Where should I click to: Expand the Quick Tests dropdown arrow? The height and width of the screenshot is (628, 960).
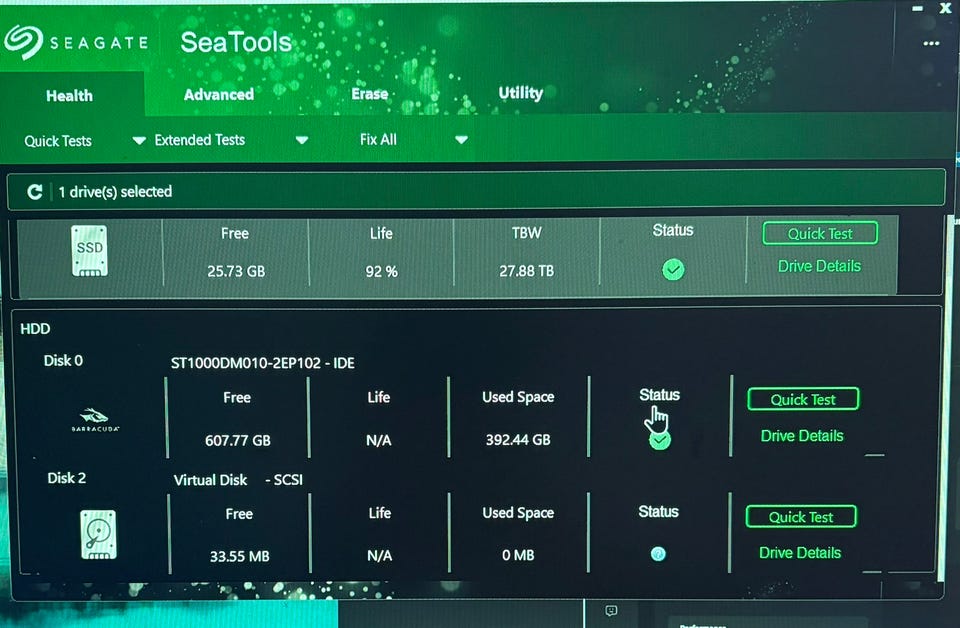click(x=139, y=141)
